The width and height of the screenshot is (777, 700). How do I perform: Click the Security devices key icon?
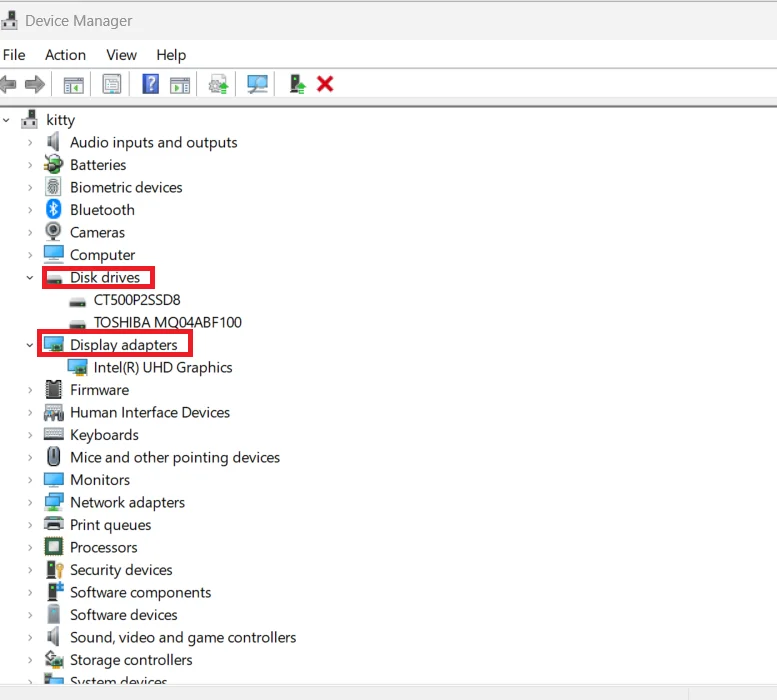pos(55,570)
